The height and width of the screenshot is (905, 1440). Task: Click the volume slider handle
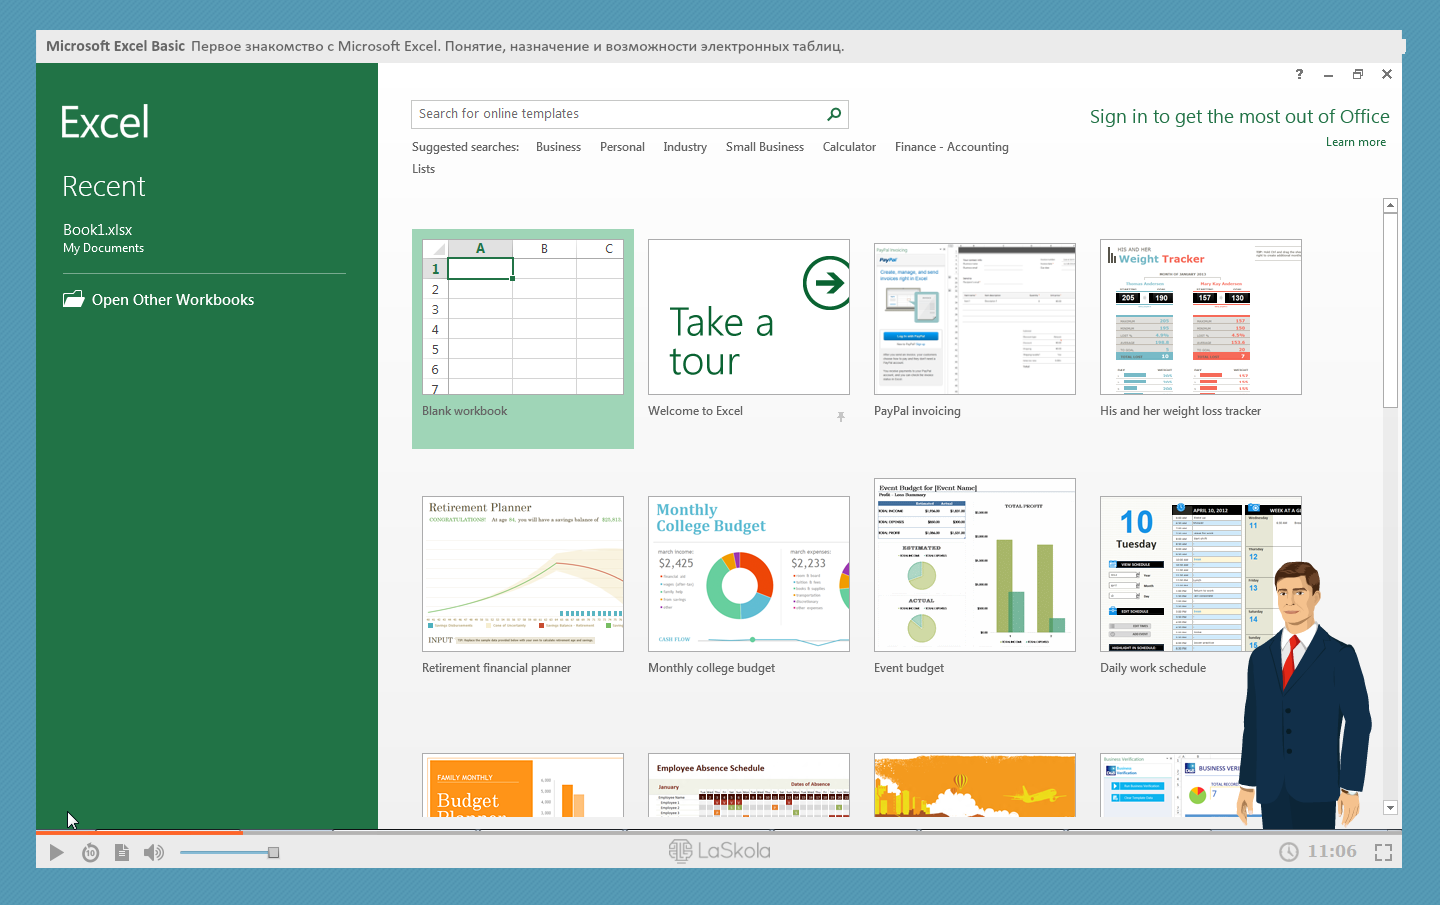[x=273, y=852]
